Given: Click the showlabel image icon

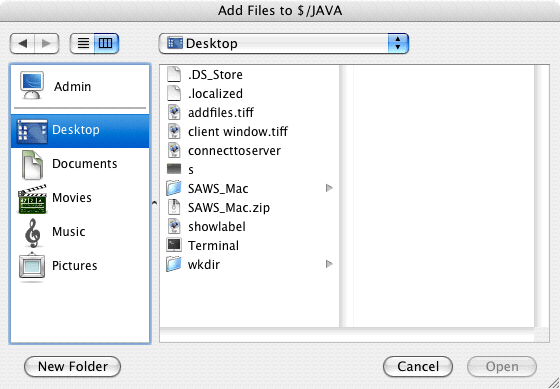Looking at the screenshot, I should click(174, 226).
